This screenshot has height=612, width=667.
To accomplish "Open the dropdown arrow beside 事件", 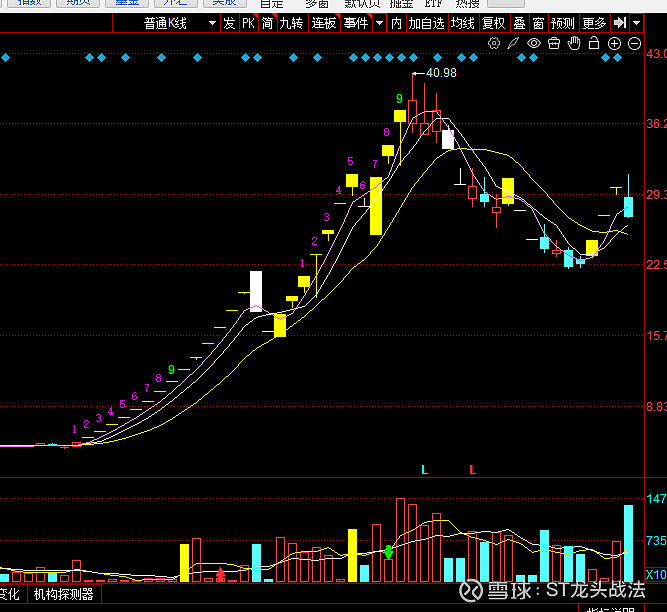I will coord(379,22).
